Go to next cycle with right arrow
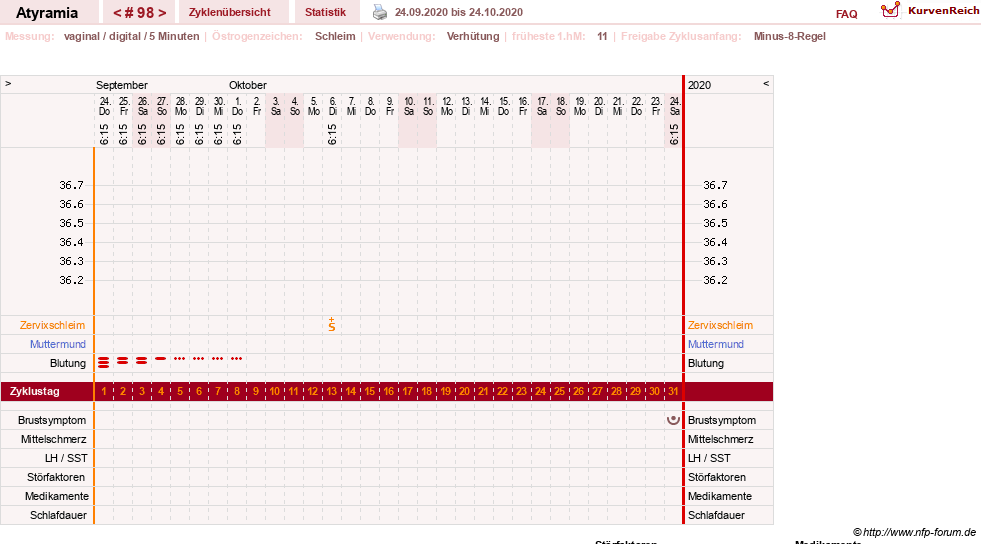Image resolution: width=981 pixels, height=544 pixels. [162, 13]
